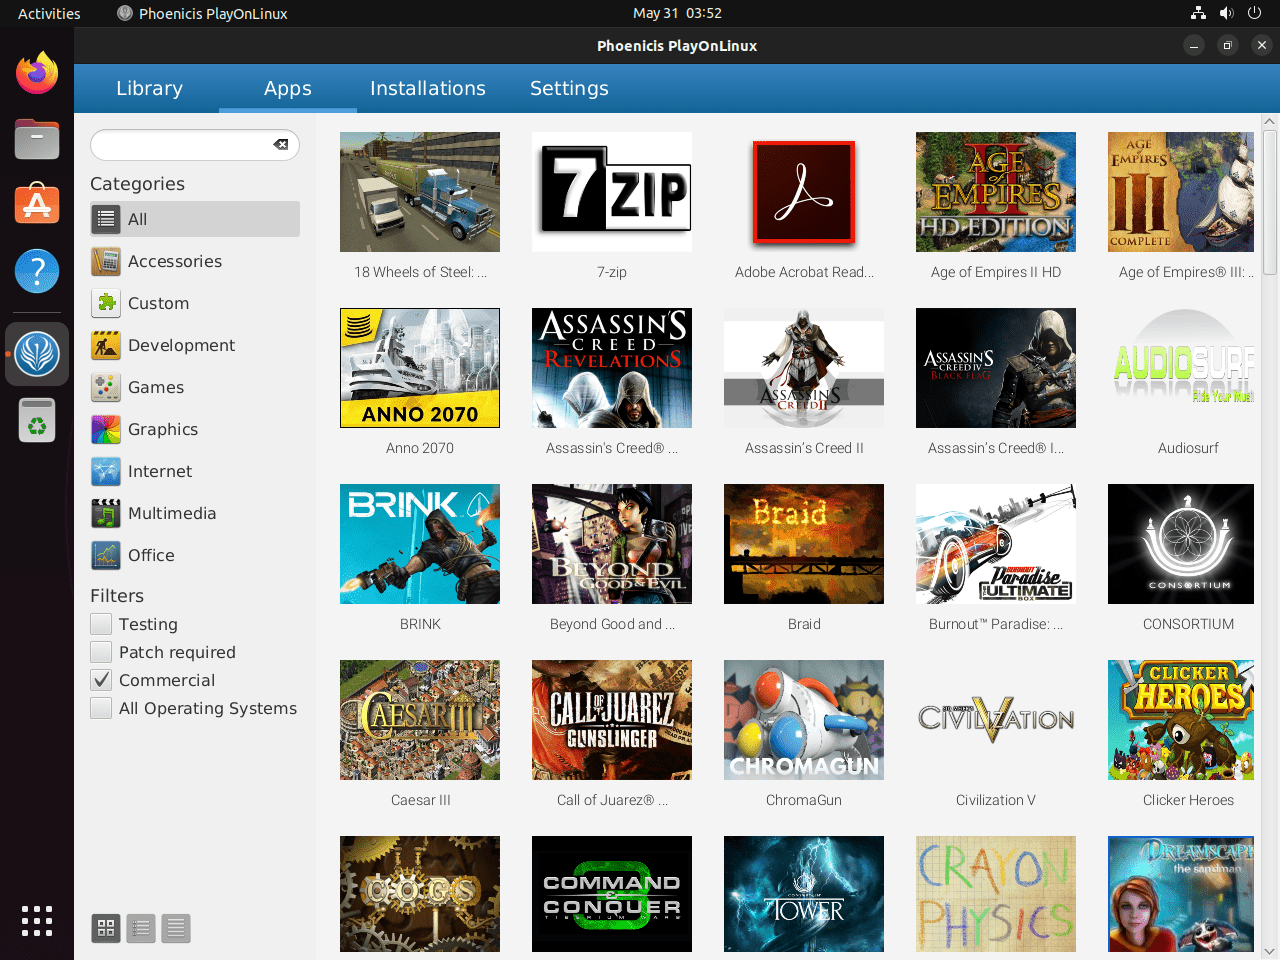Choose the Multimedia category
Screen dimensions: 1280x960
pyautogui.click(x=195, y=513)
